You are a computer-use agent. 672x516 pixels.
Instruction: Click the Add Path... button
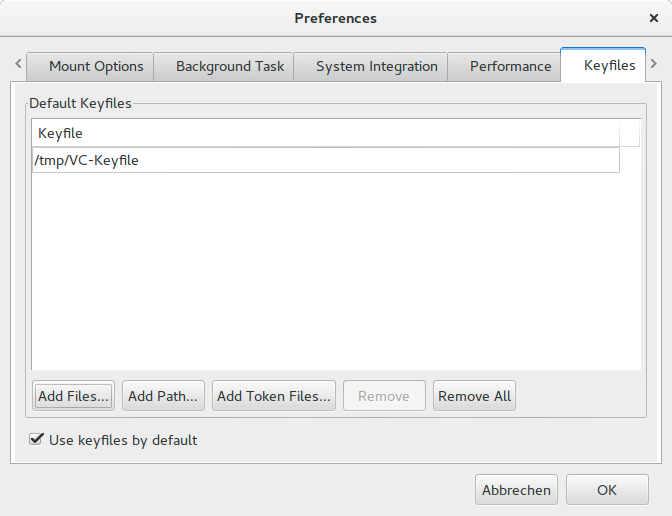point(163,396)
